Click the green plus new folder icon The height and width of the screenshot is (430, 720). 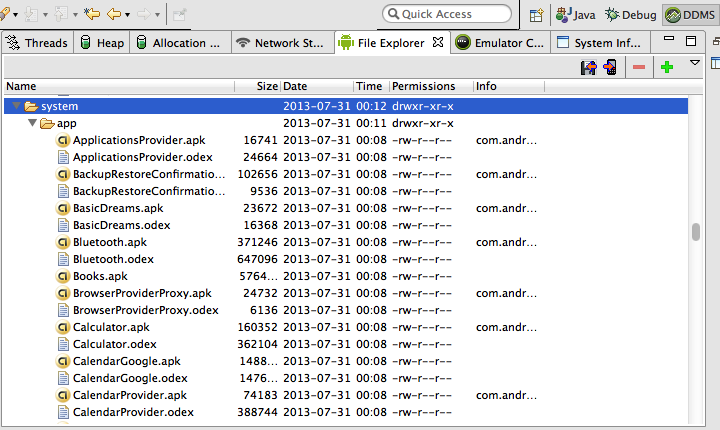(667, 68)
